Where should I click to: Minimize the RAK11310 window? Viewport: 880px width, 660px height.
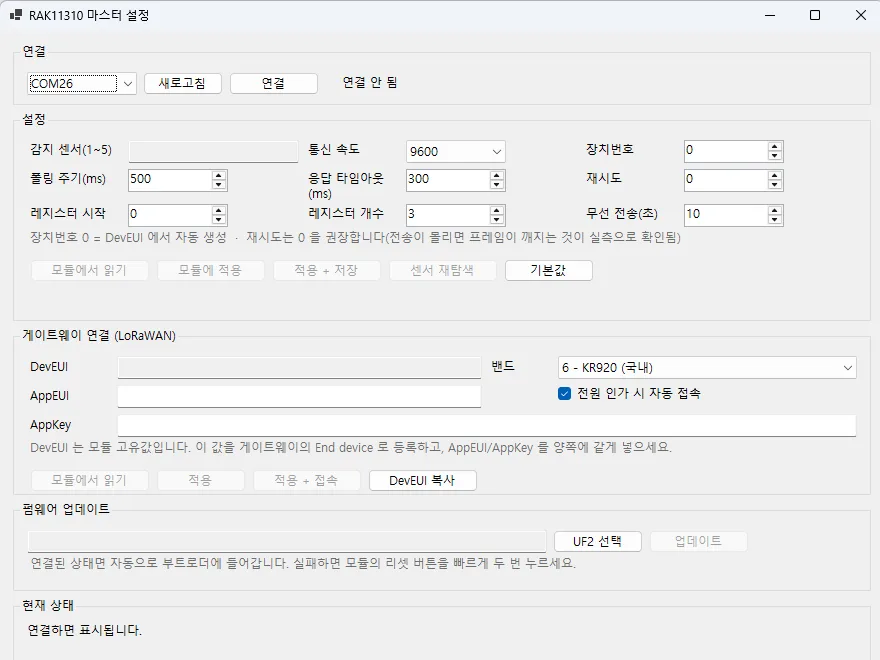pos(770,15)
